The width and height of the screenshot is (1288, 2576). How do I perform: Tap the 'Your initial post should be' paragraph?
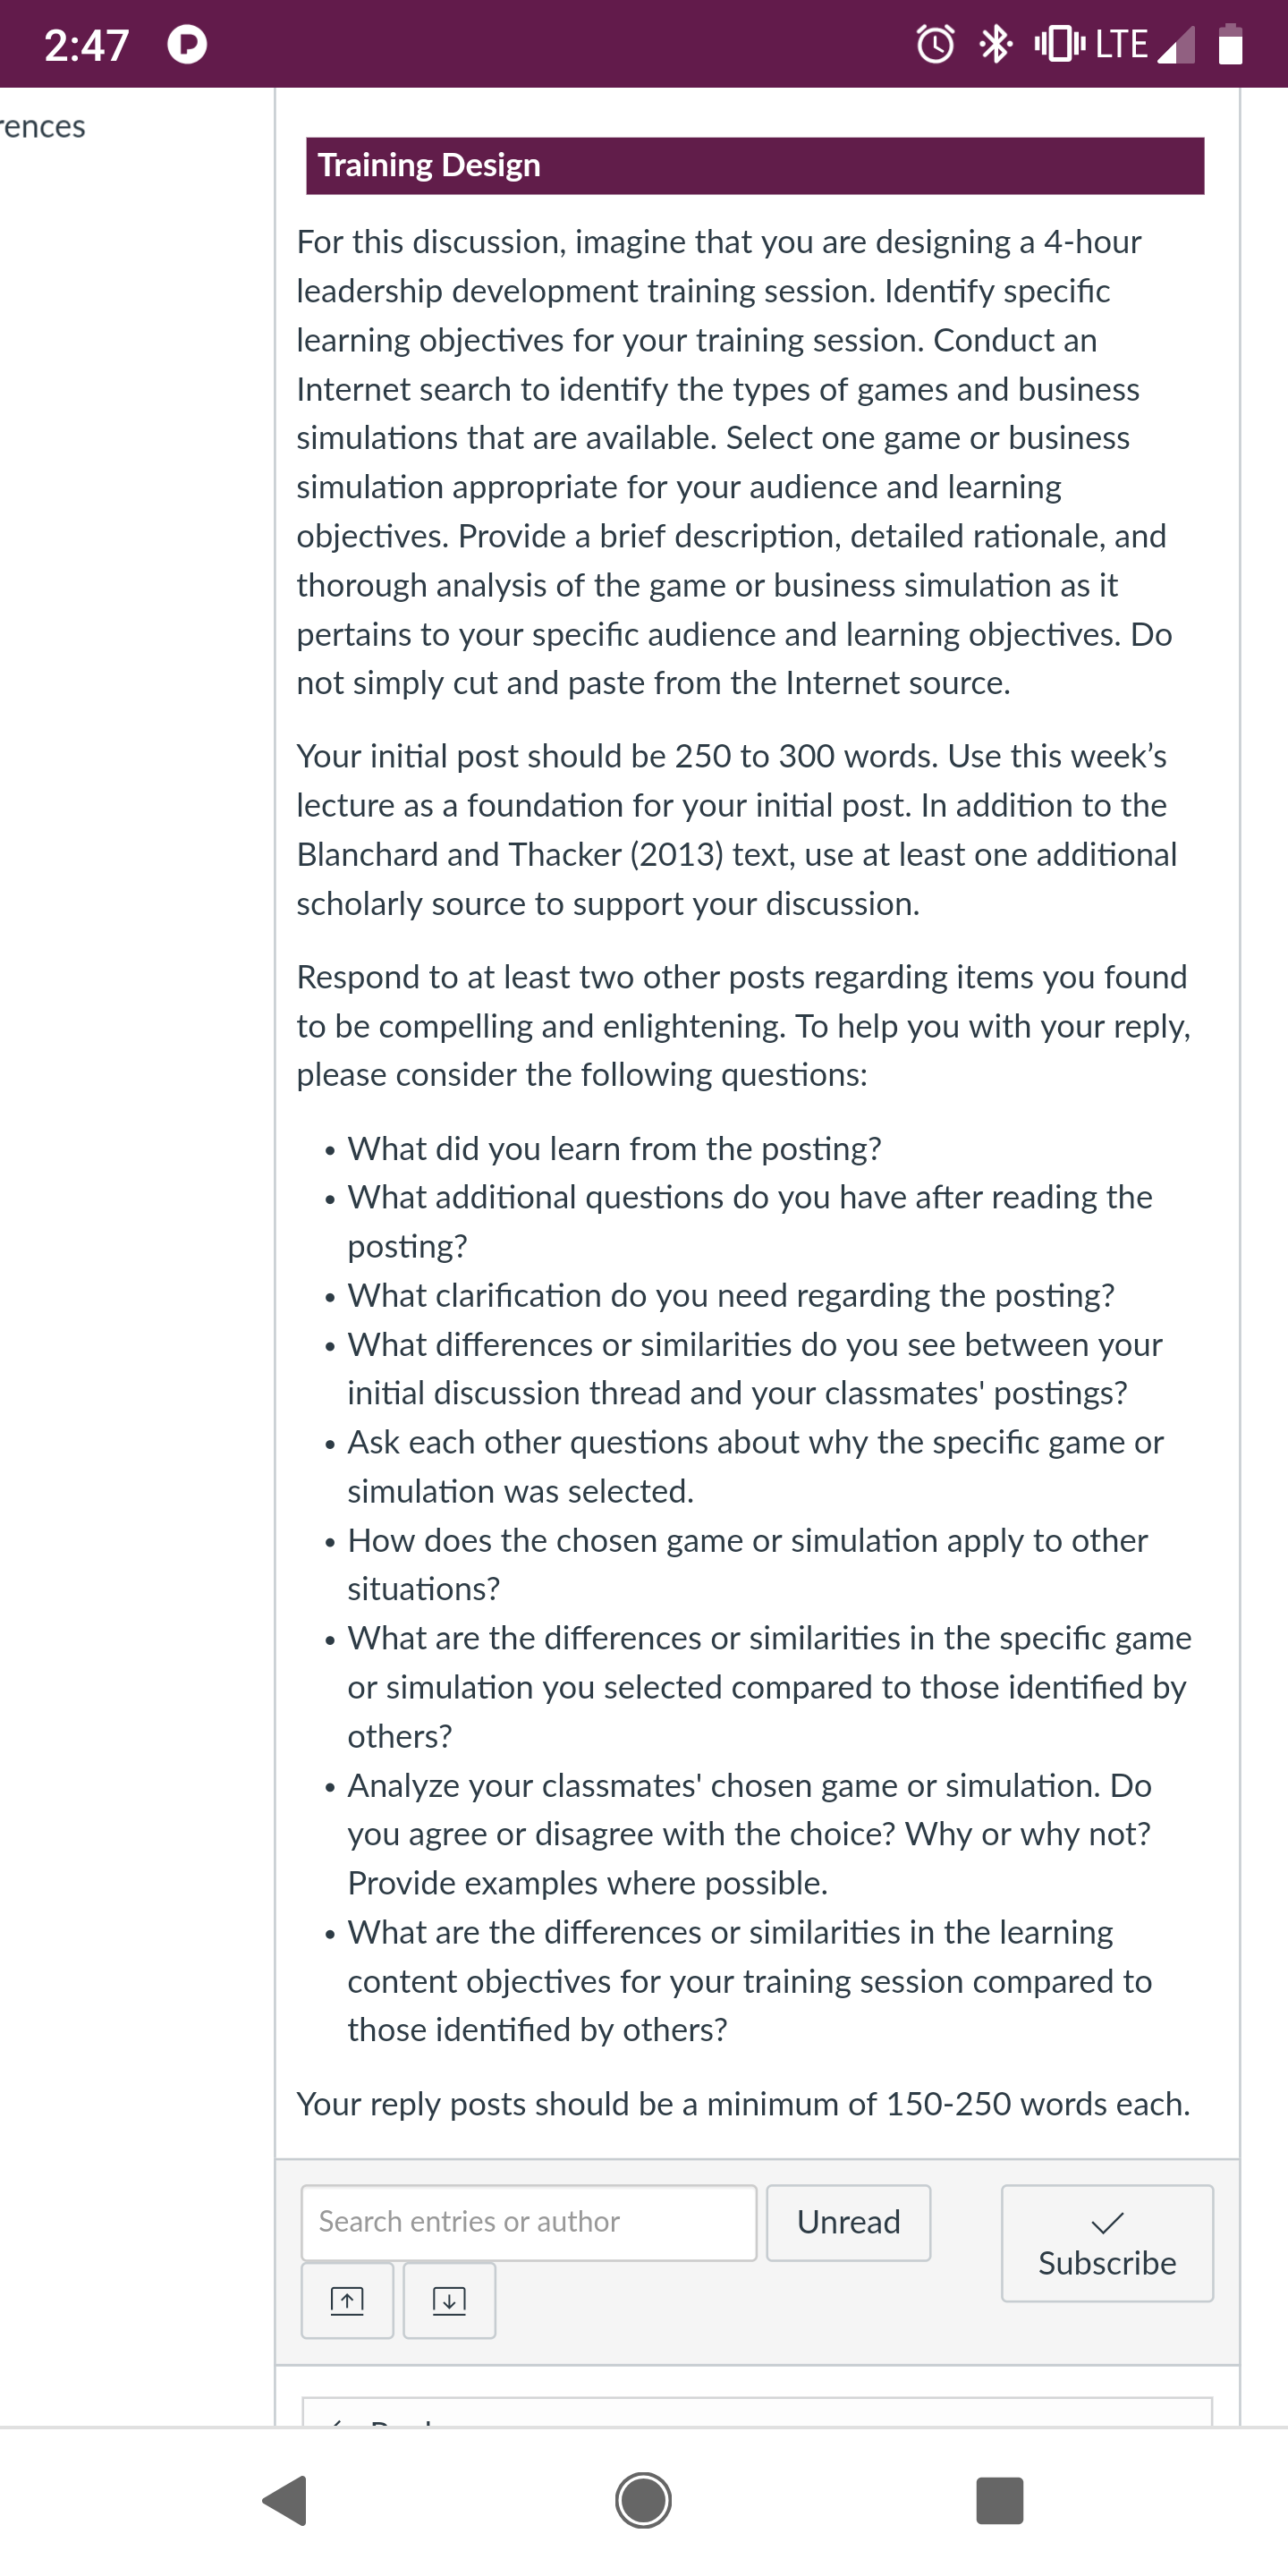point(737,830)
